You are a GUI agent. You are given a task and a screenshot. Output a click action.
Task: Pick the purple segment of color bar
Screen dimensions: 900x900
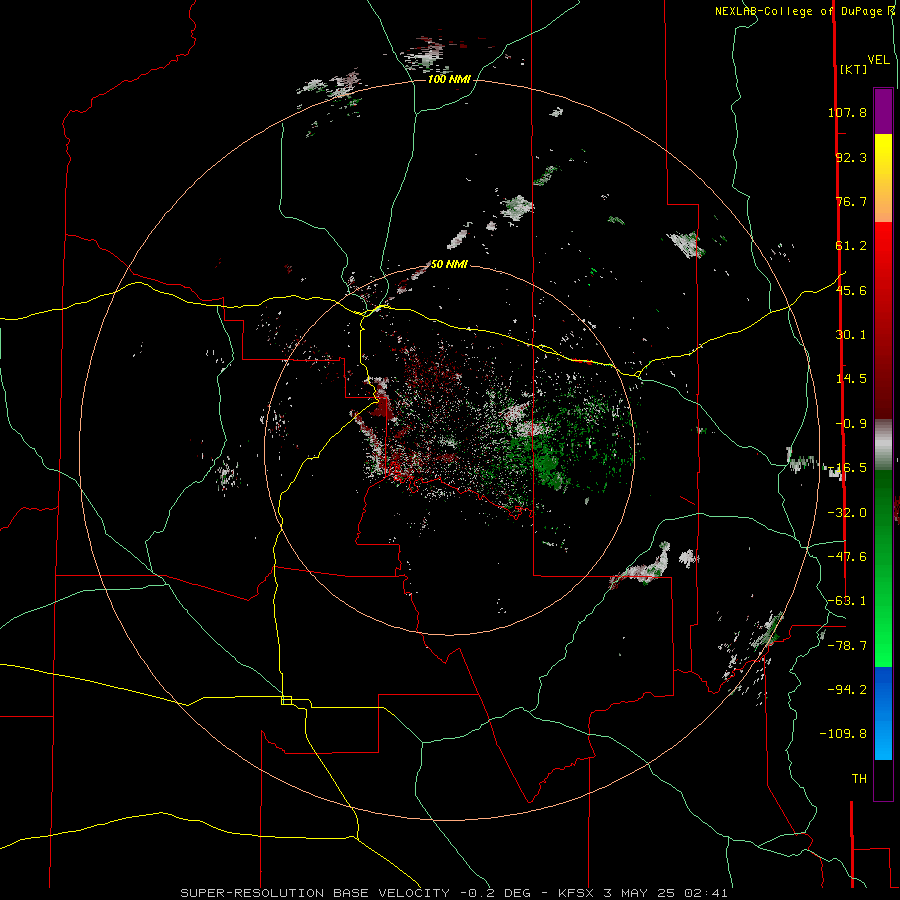coord(883,111)
